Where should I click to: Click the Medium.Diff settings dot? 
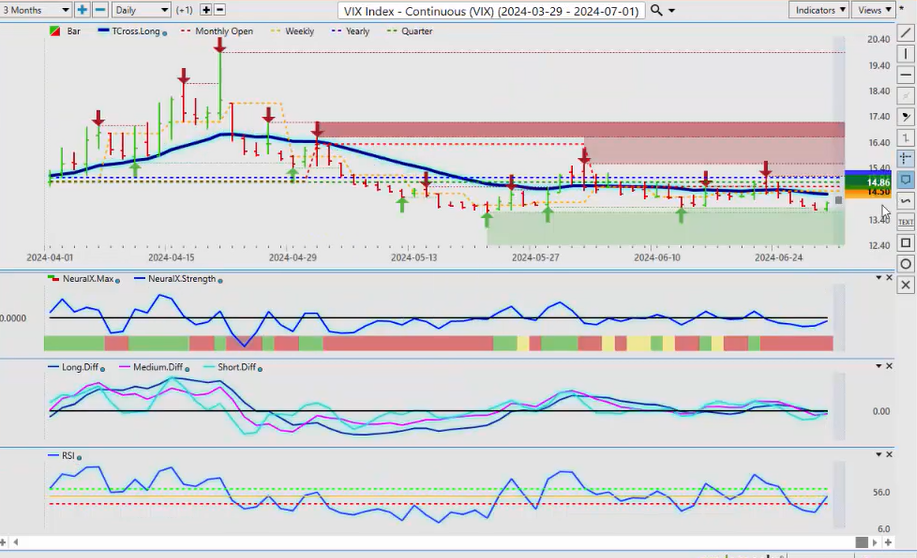point(187,369)
